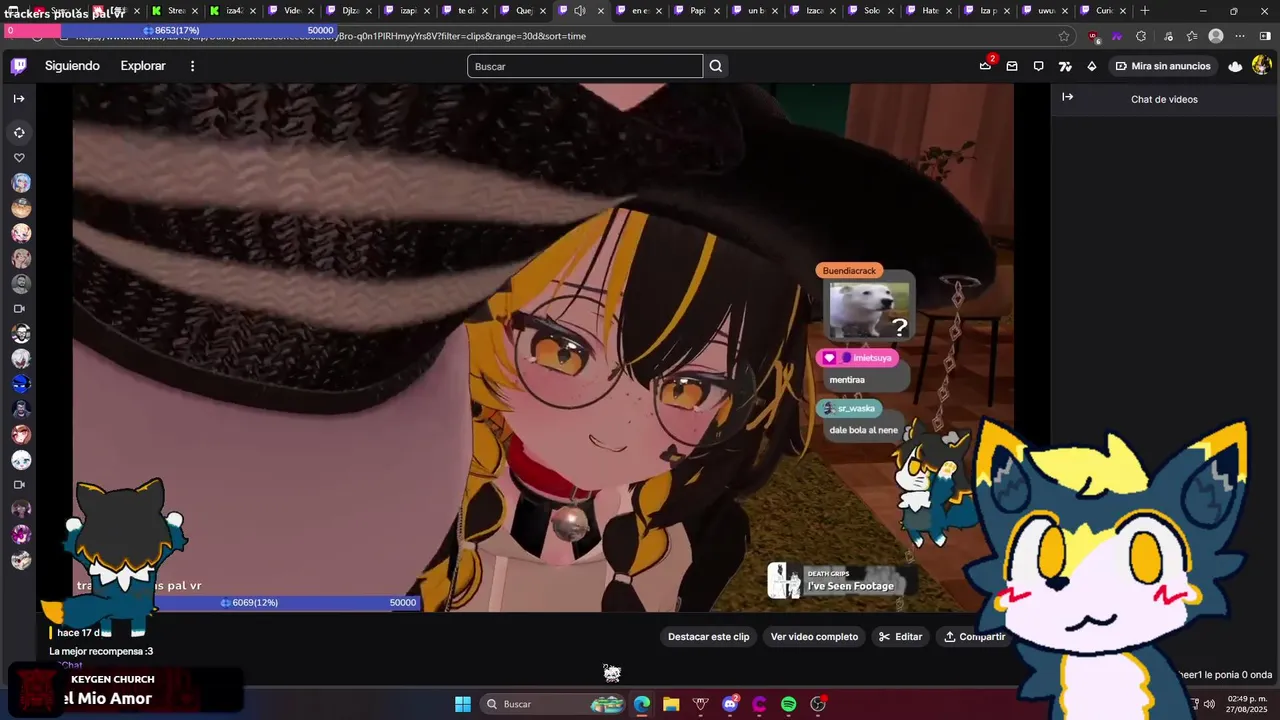Mute the tab via speaker icon

(x=579, y=11)
